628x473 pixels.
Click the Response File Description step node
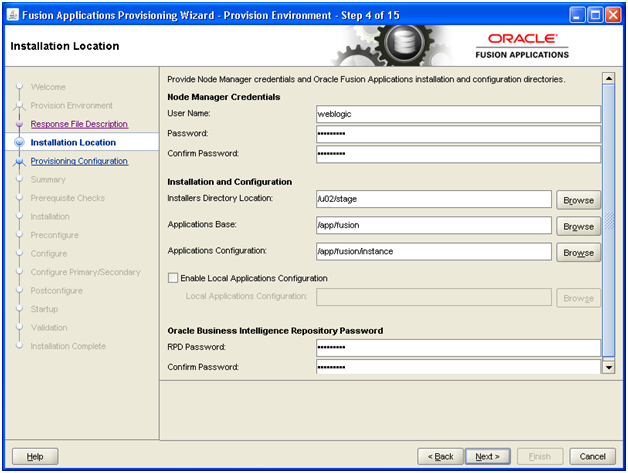click(19, 124)
